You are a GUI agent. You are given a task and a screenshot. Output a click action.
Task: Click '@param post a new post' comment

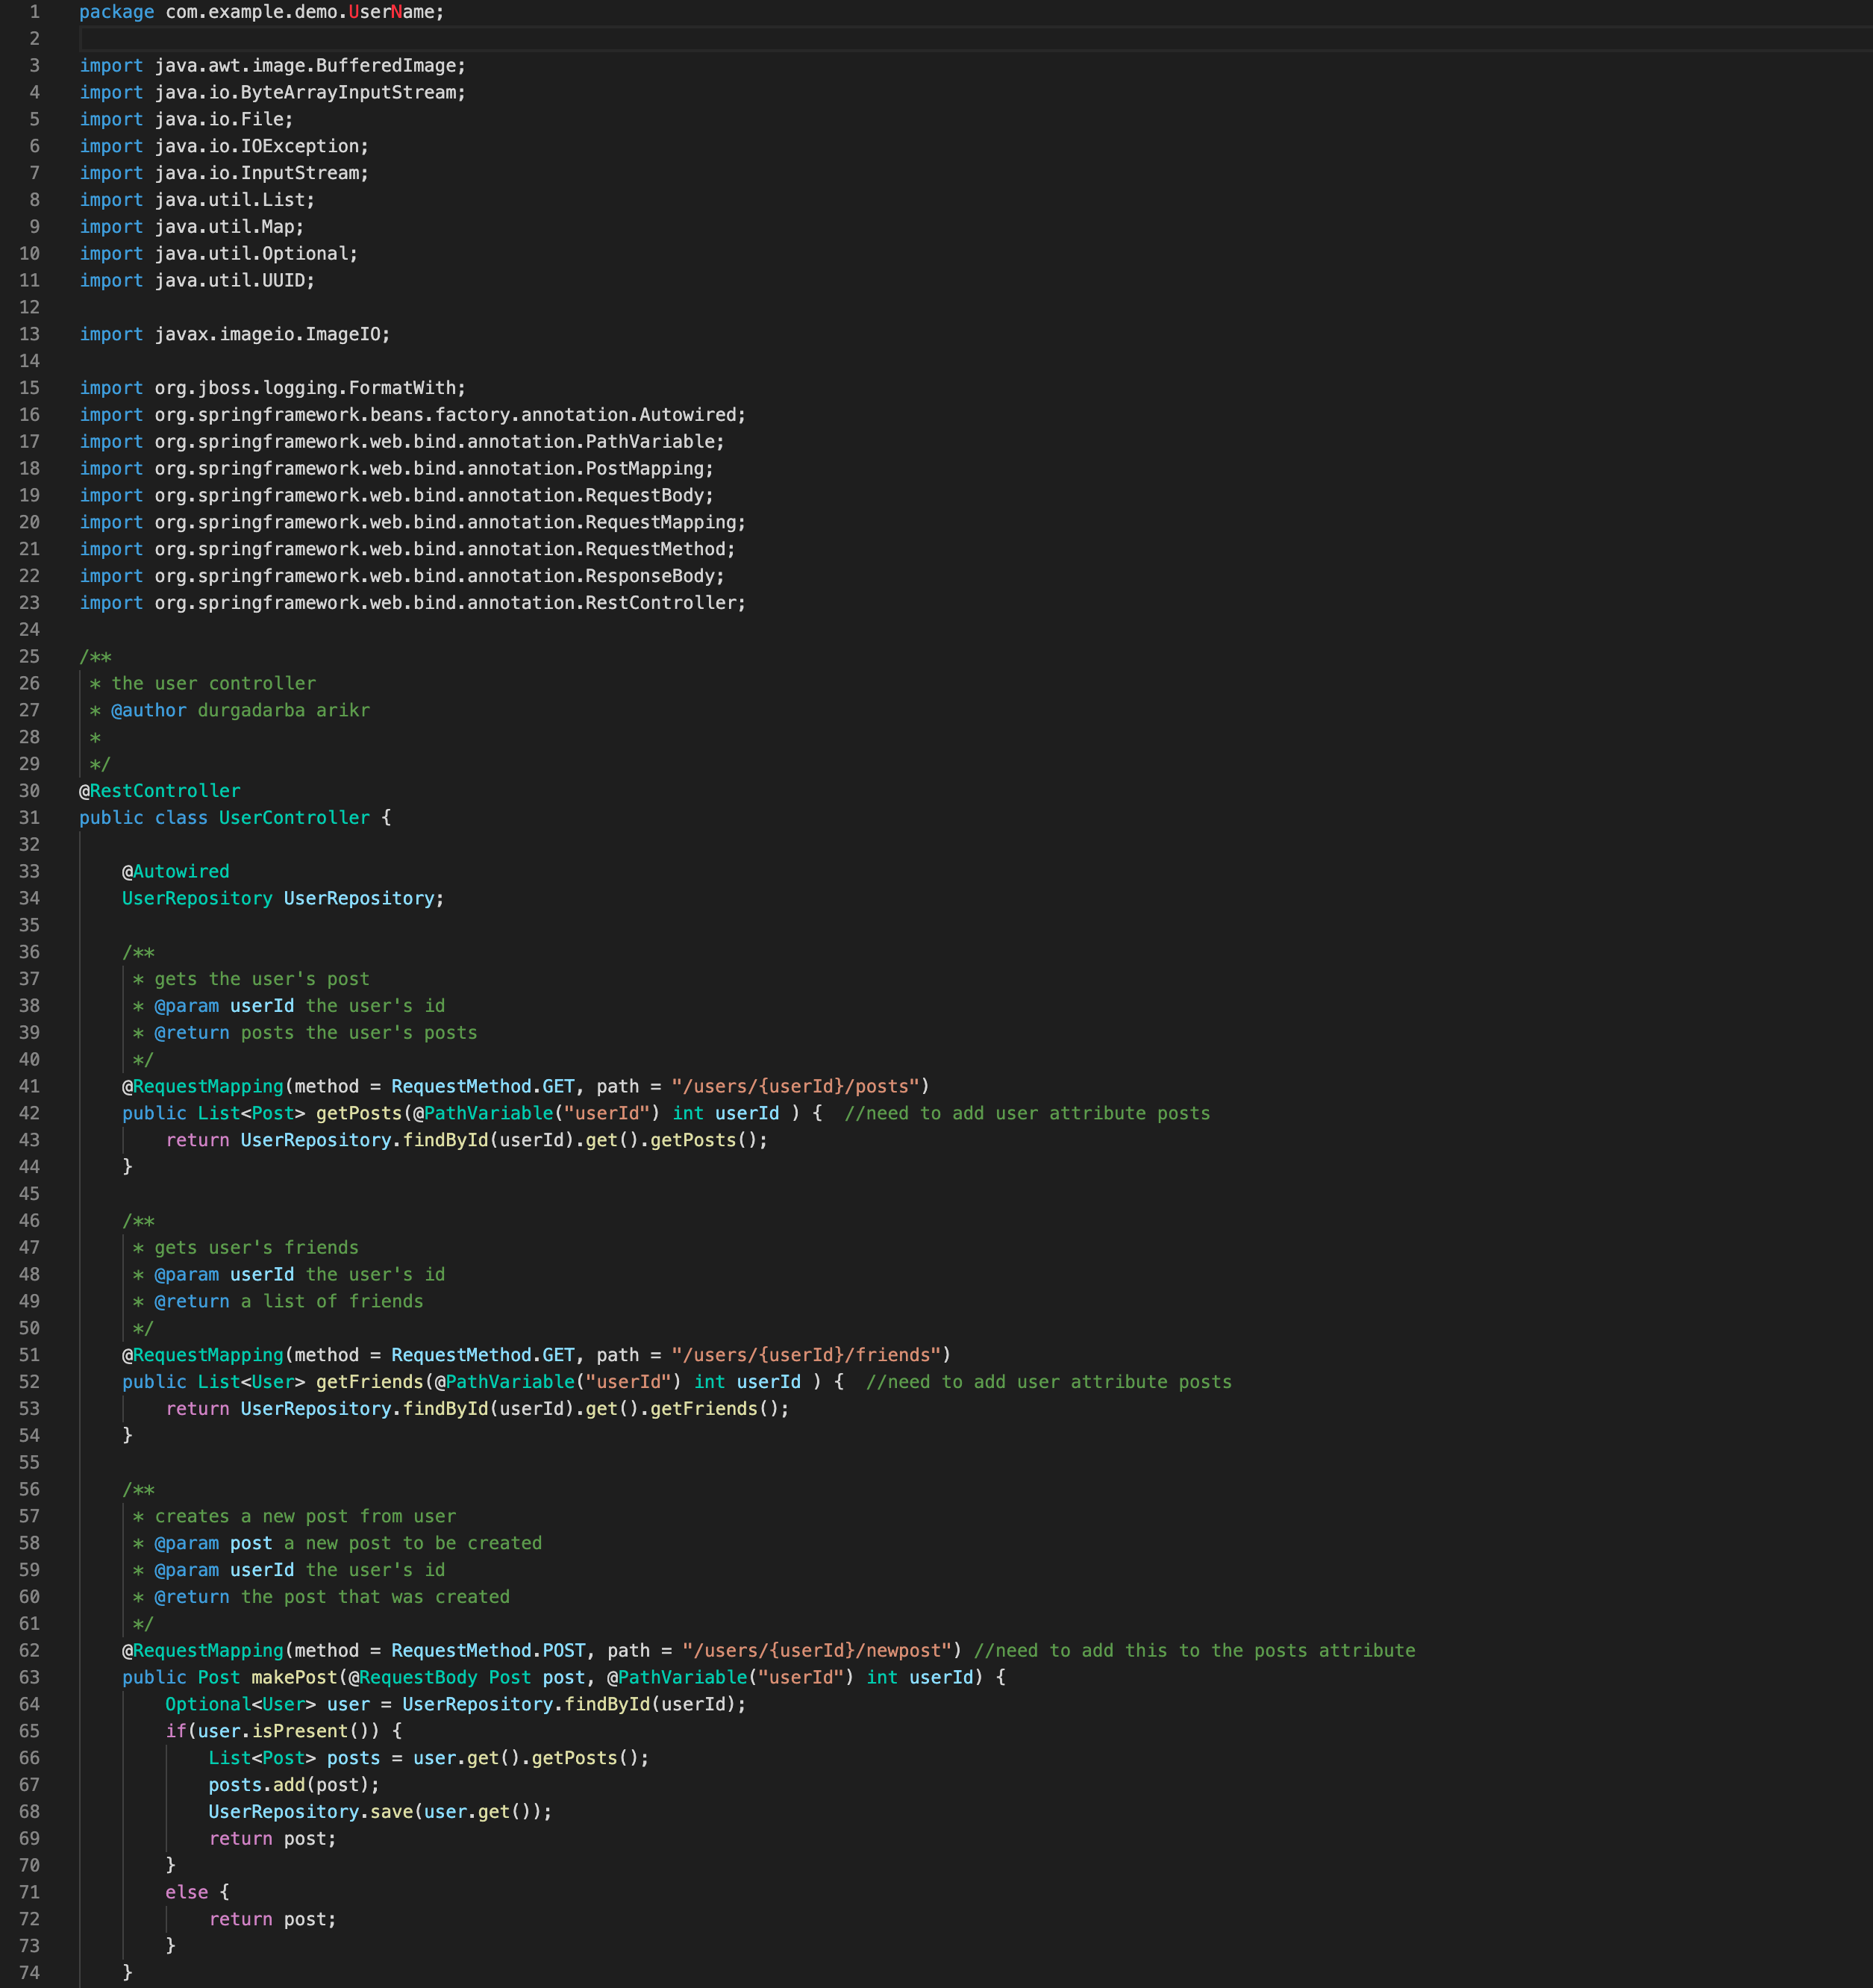pos(348,1544)
